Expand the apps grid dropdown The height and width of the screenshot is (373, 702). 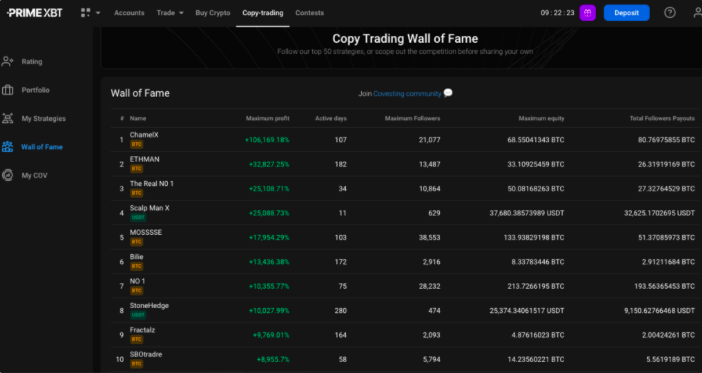(x=90, y=13)
